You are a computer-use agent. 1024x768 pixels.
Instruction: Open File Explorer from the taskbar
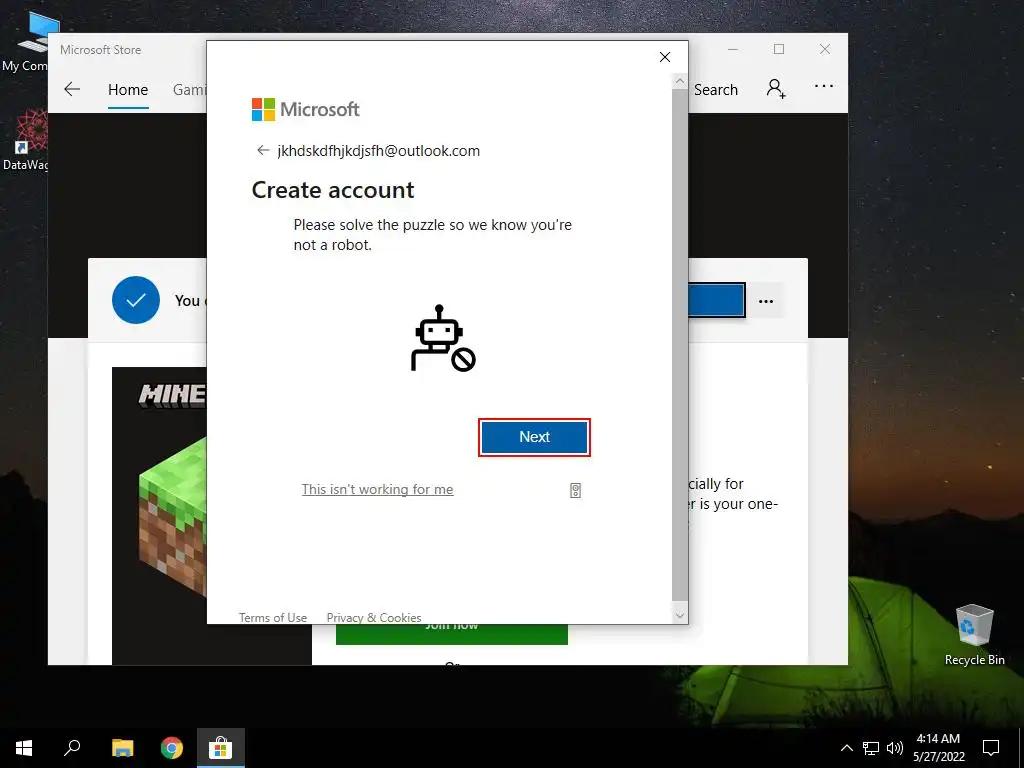[x=122, y=748]
